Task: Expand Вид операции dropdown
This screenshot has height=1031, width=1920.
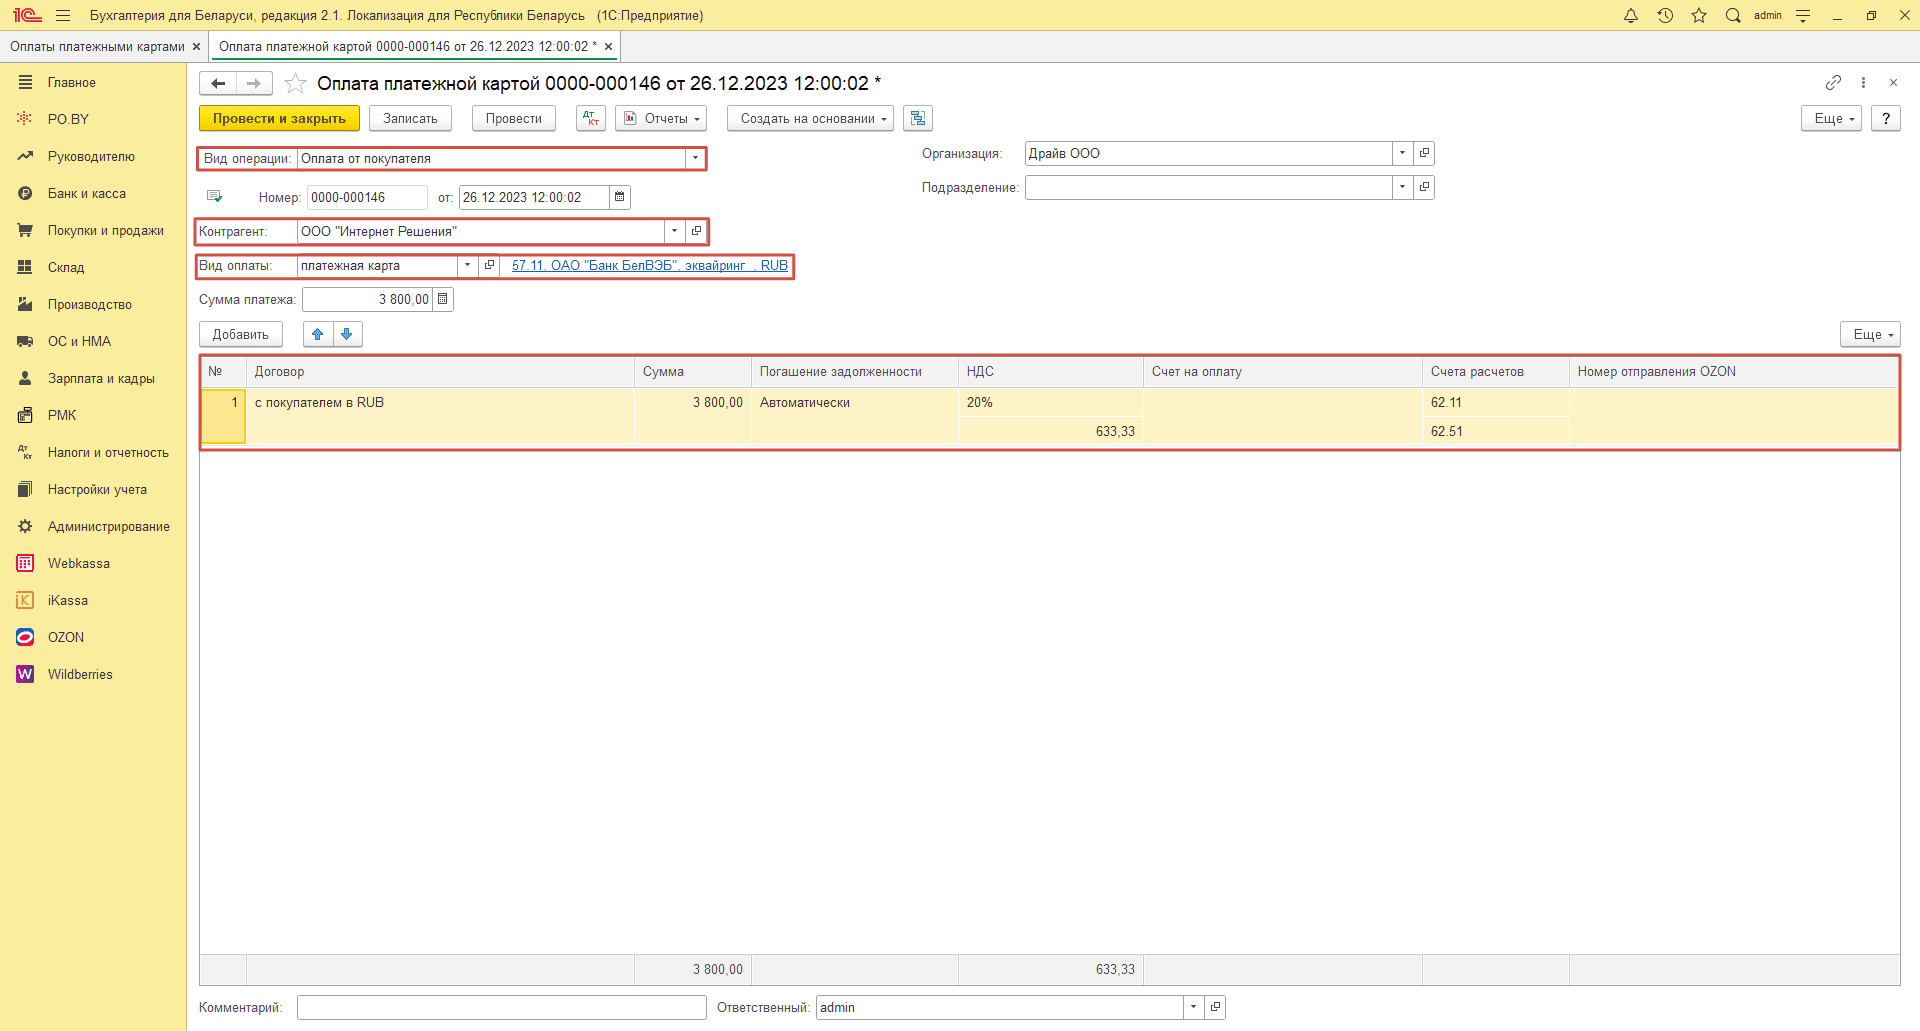Action: click(695, 158)
